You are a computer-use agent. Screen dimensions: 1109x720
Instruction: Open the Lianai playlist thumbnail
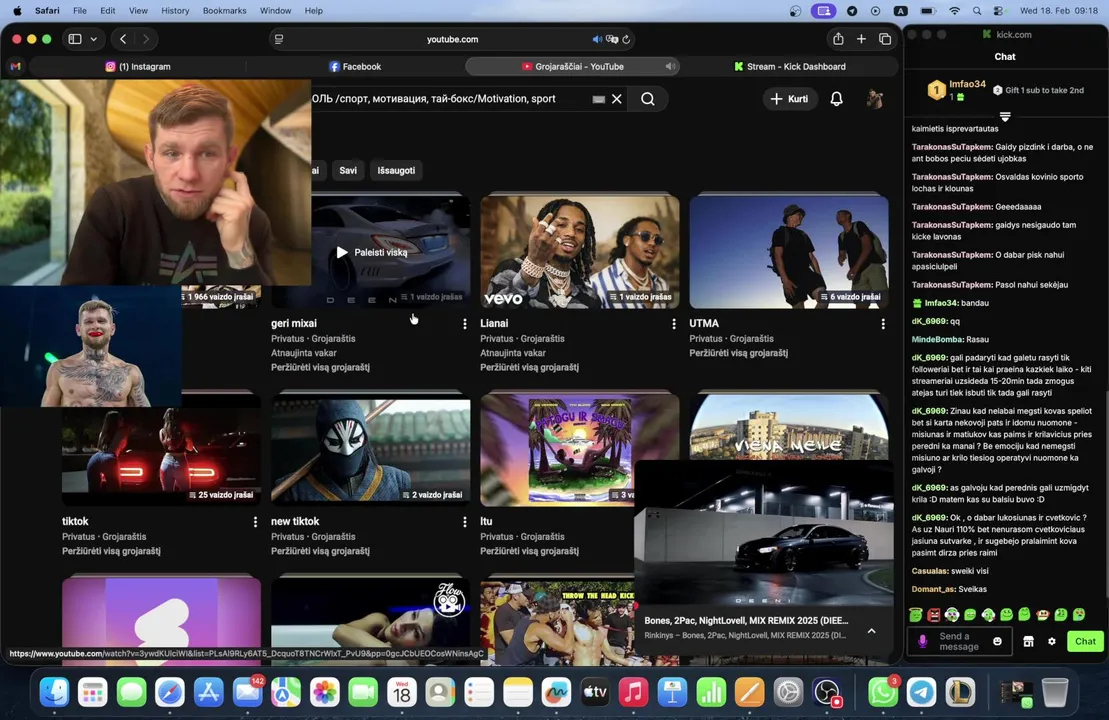click(579, 252)
